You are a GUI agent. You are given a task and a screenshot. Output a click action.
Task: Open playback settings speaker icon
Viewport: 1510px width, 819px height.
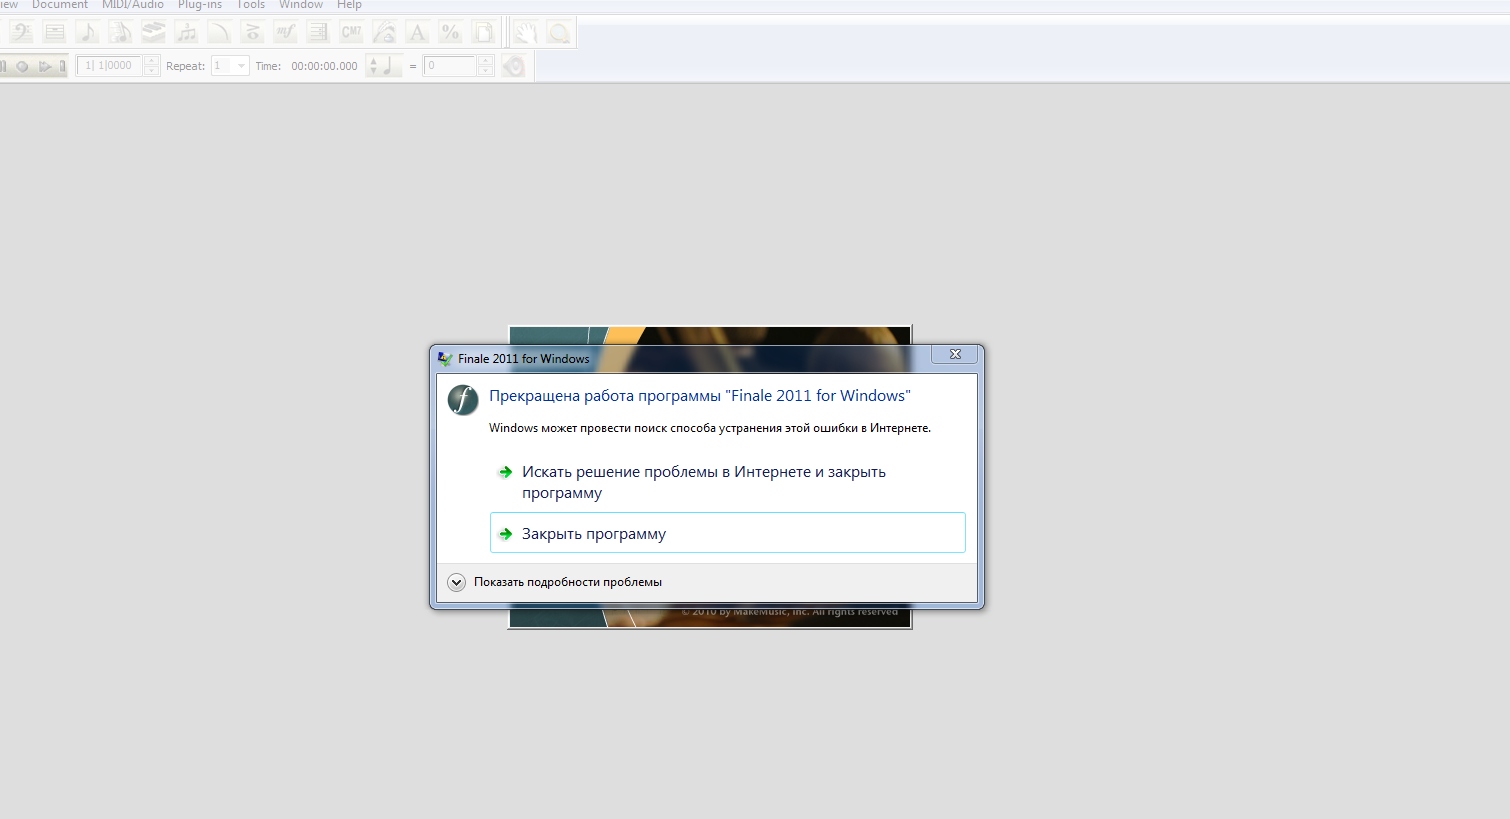513,66
